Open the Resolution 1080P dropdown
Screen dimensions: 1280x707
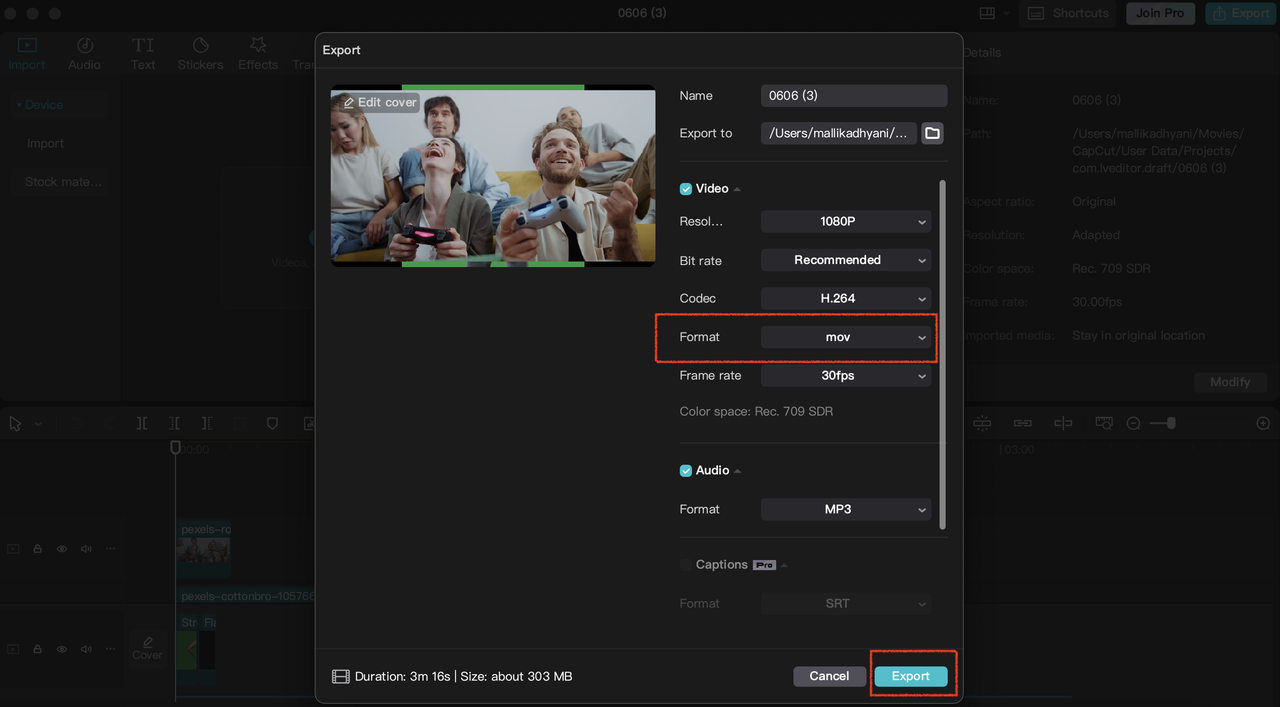click(846, 222)
